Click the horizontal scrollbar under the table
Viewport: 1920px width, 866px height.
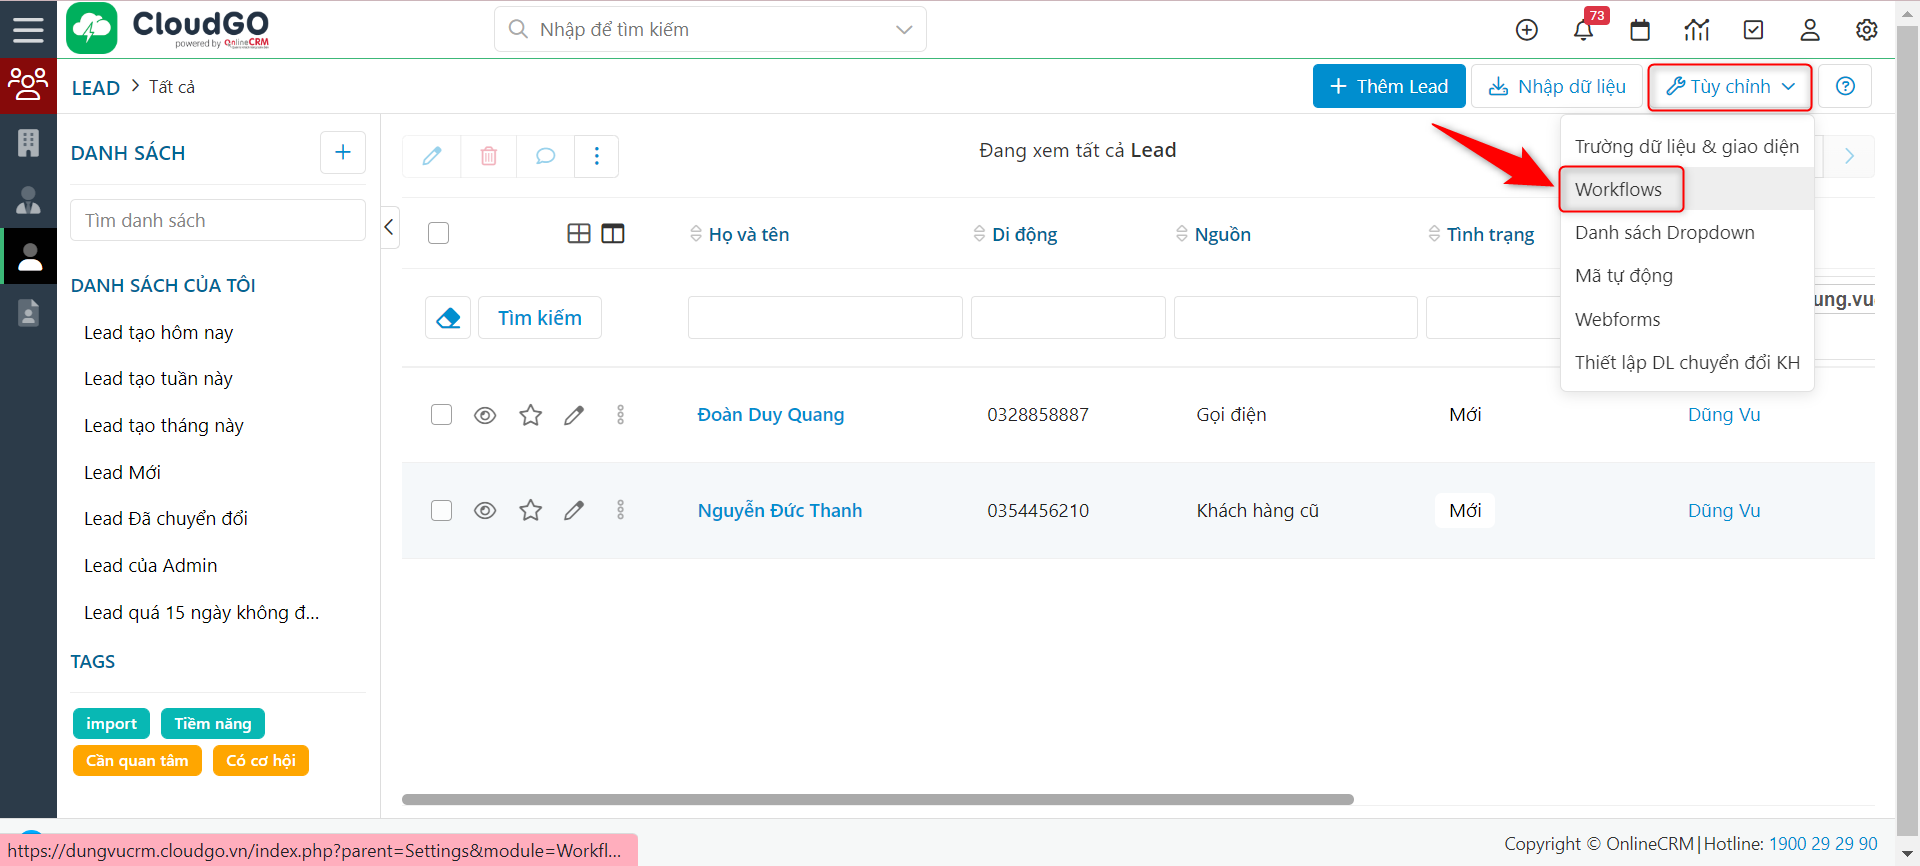[x=877, y=800]
